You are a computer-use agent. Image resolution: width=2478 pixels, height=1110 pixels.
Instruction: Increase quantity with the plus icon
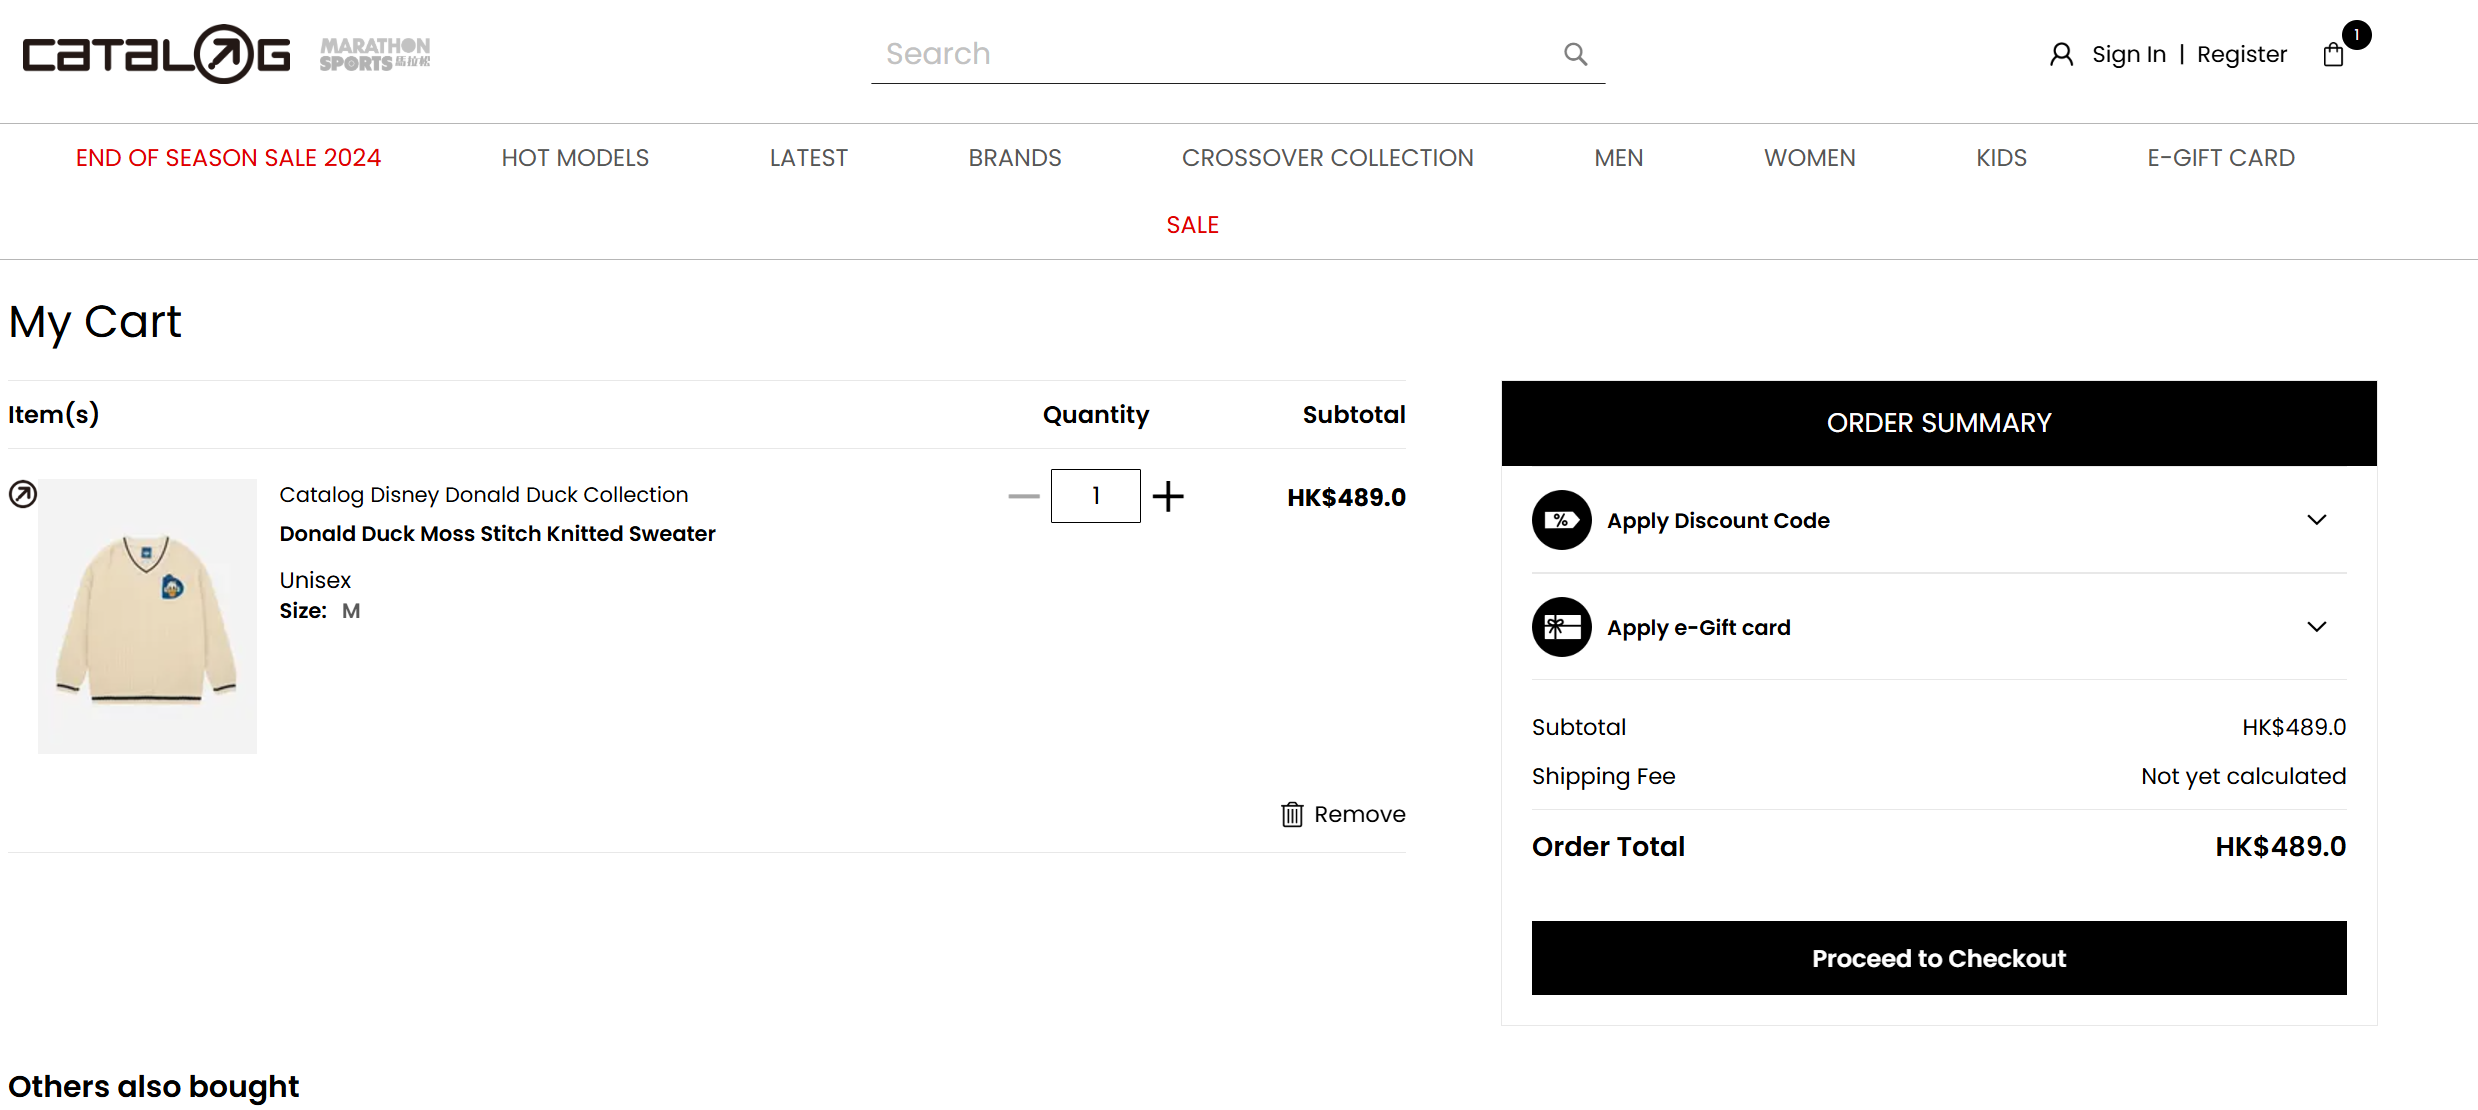point(1168,496)
